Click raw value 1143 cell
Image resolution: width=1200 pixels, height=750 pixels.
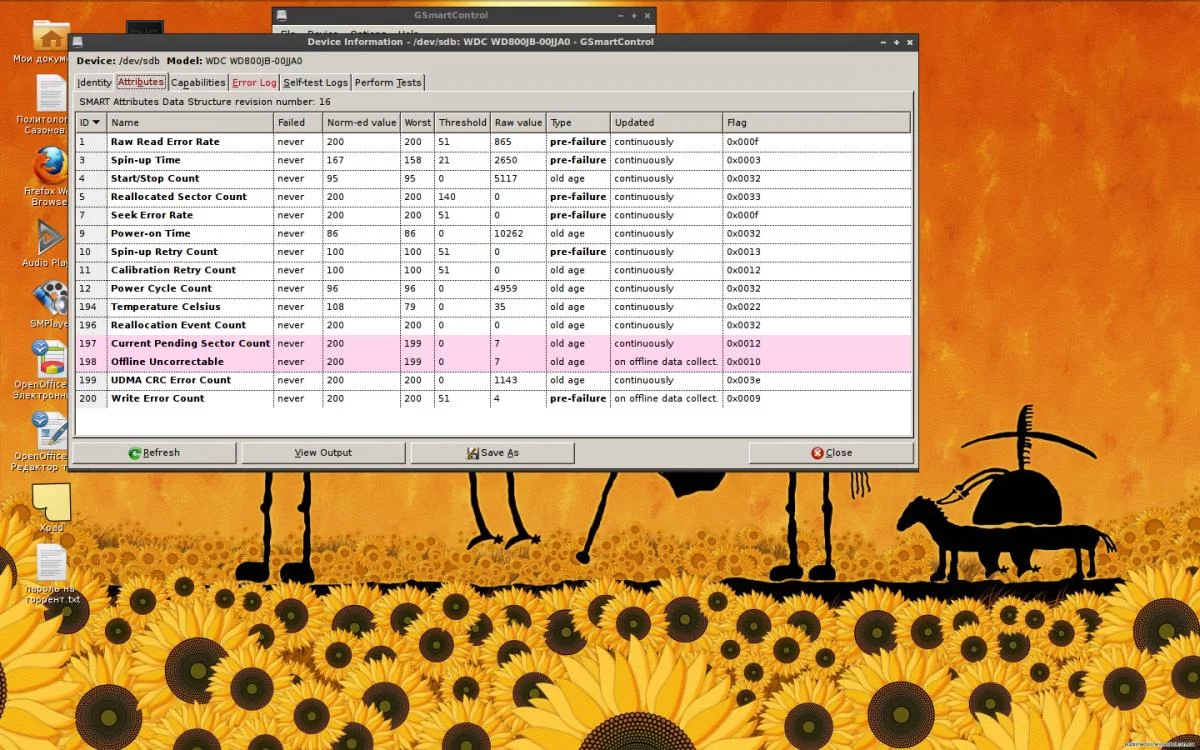click(518, 380)
